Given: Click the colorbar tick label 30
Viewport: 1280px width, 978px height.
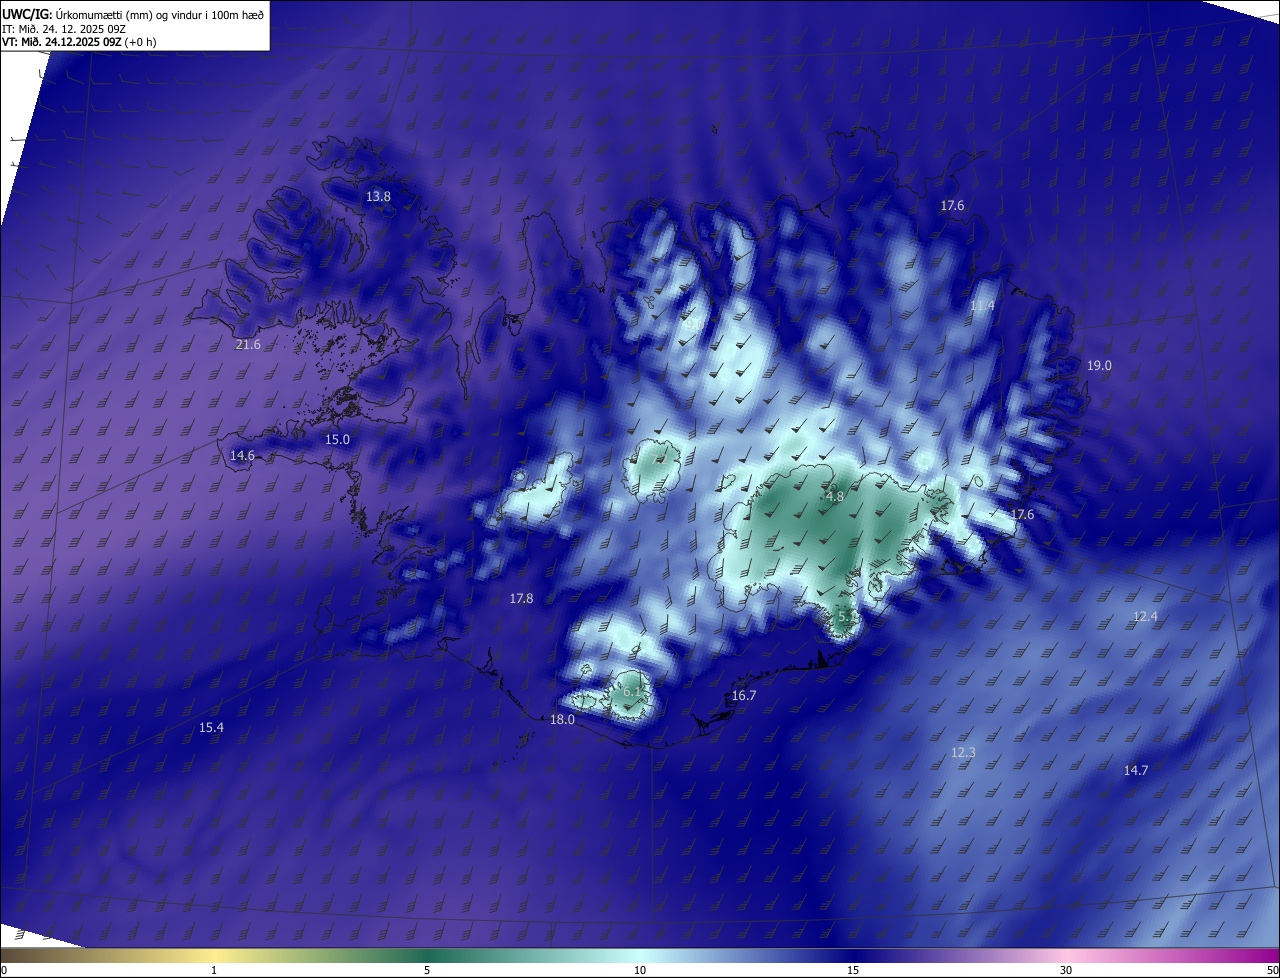Looking at the screenshot, I should tap(1066, 970).
